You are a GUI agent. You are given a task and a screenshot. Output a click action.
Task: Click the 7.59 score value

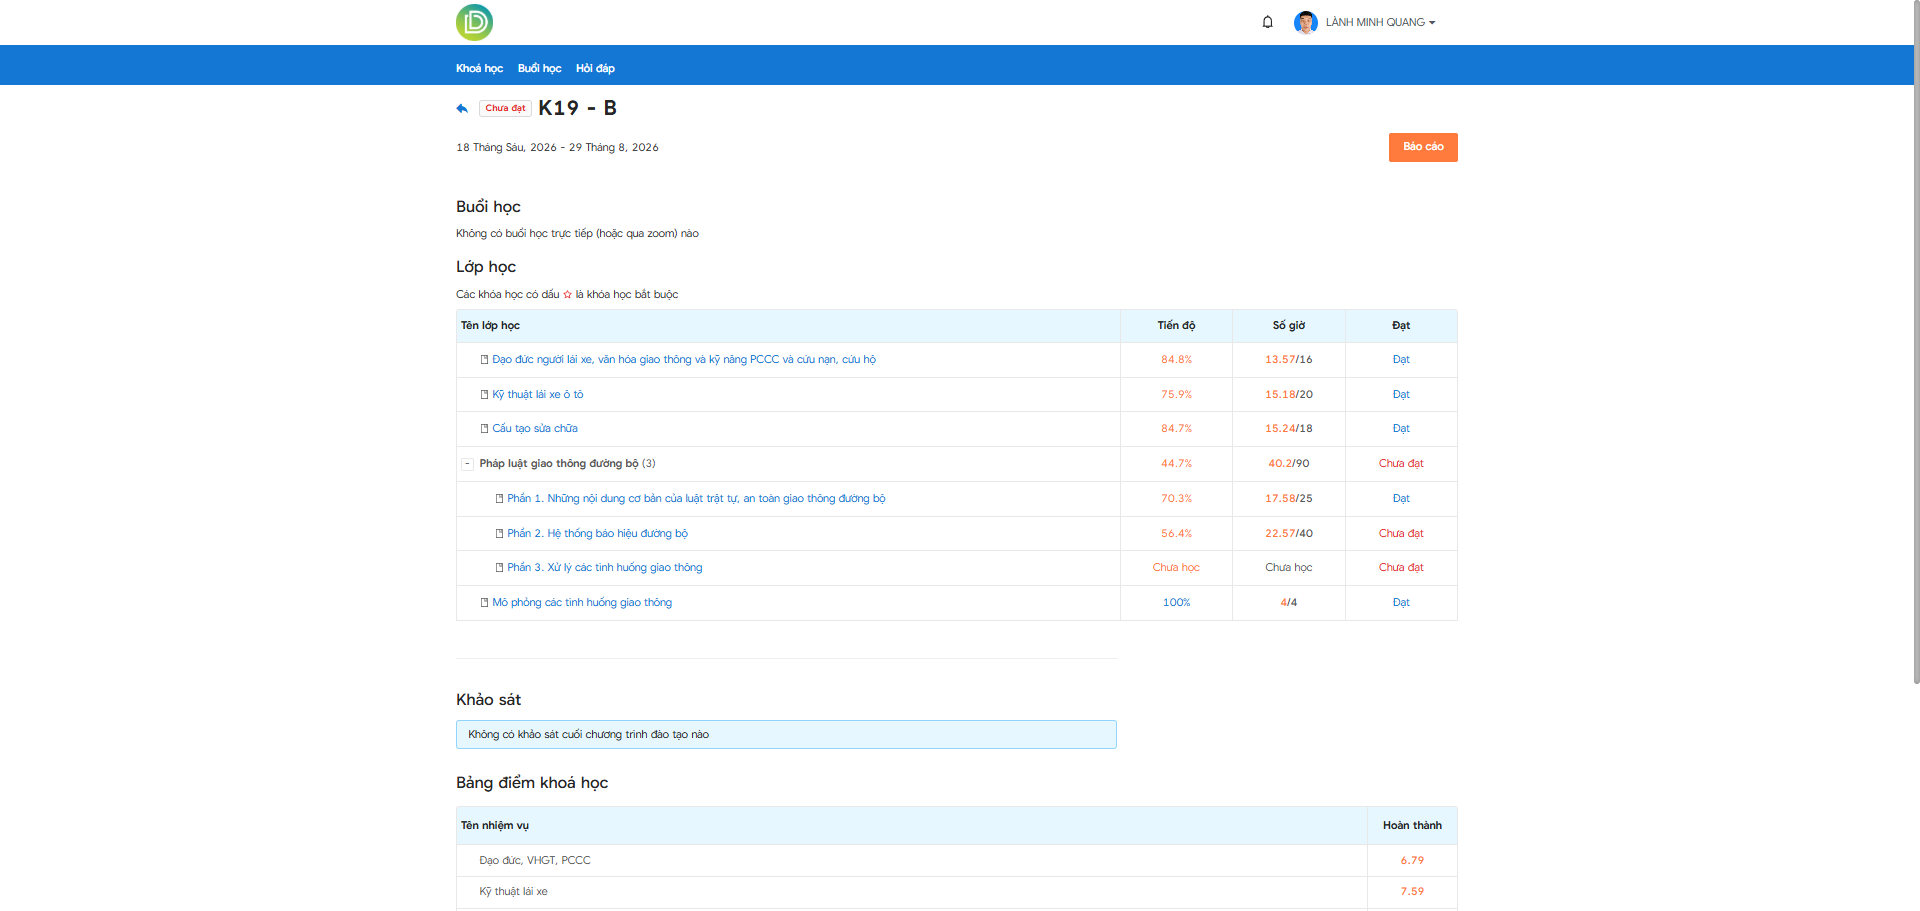coord(1412,892)
